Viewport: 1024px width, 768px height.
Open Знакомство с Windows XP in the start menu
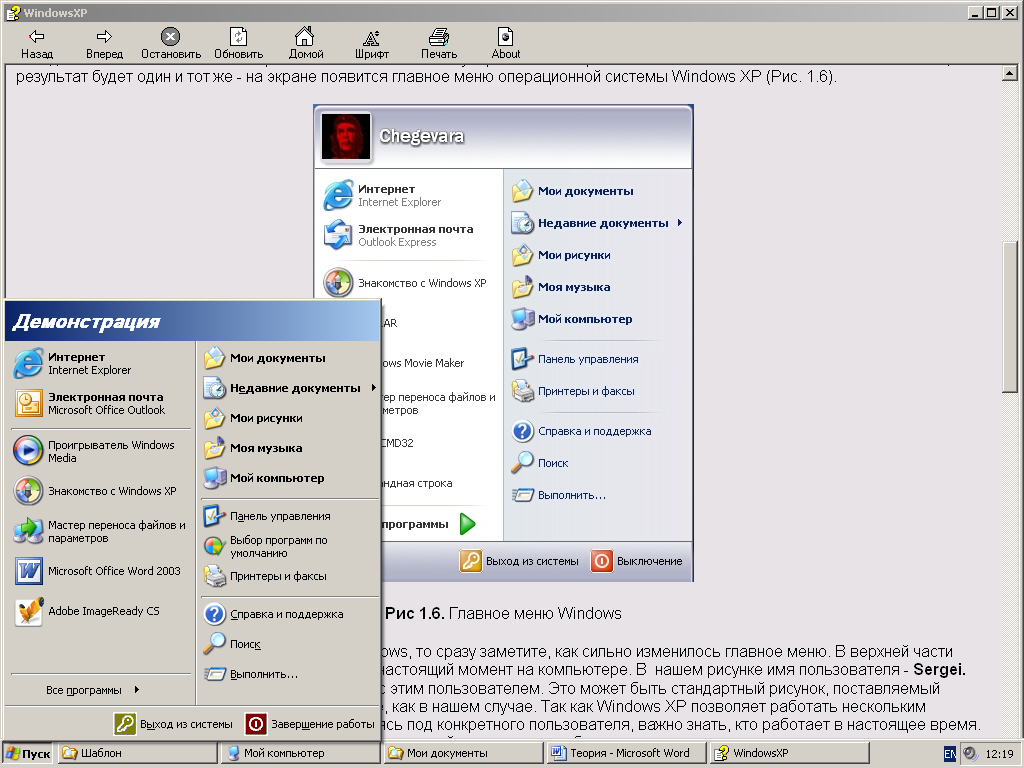click(x=101, y=491)
